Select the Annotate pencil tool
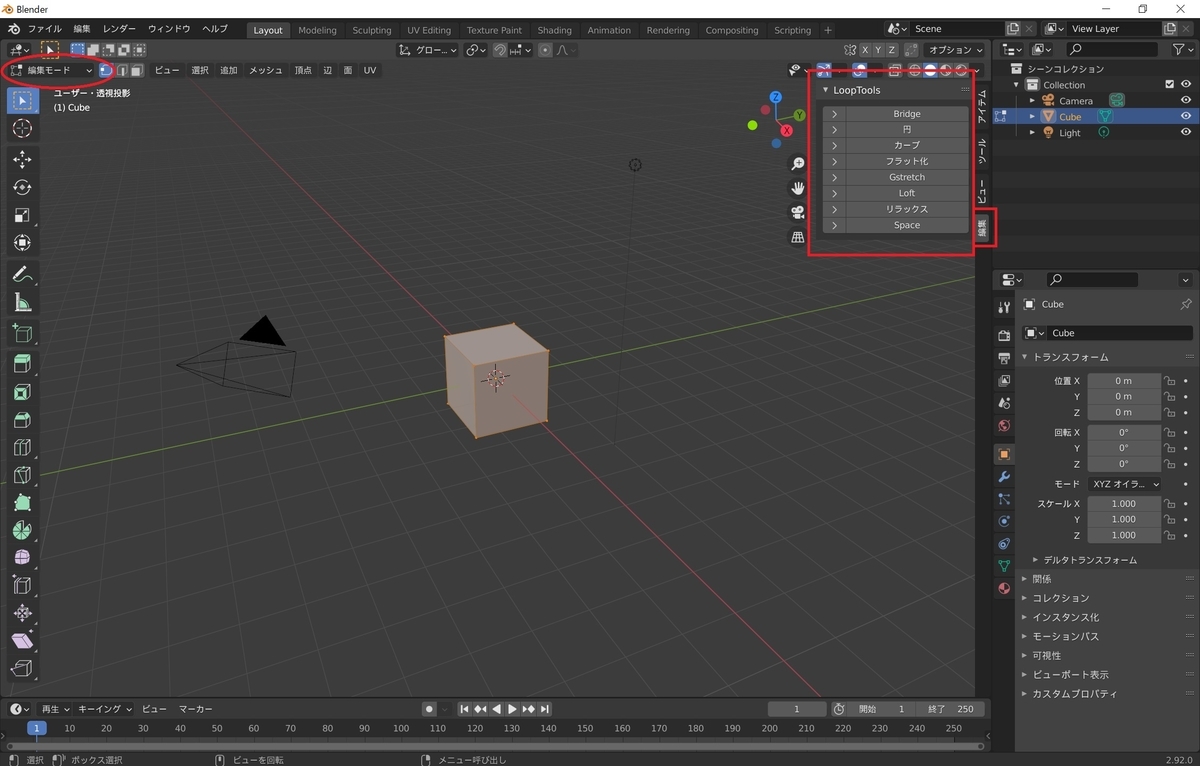Viewport: 1200px width, 766px height. click(x=22, y=275)
